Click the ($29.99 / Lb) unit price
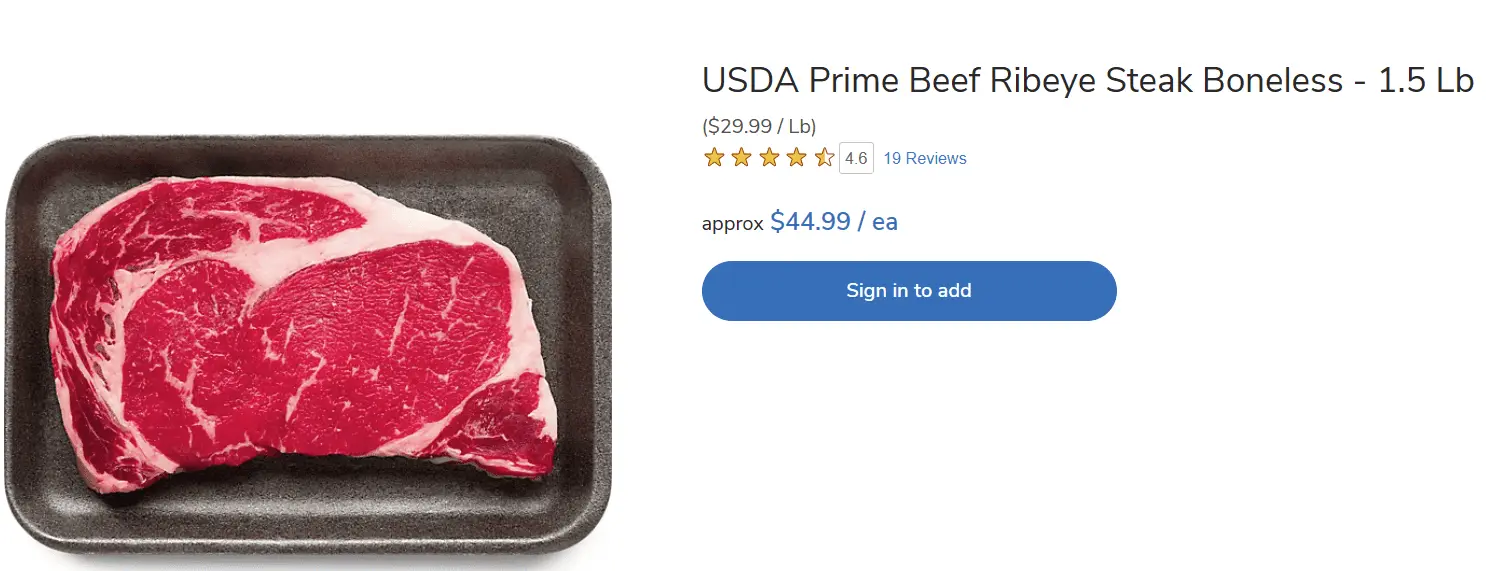1486x571 pixels. [x=759, y=126]
